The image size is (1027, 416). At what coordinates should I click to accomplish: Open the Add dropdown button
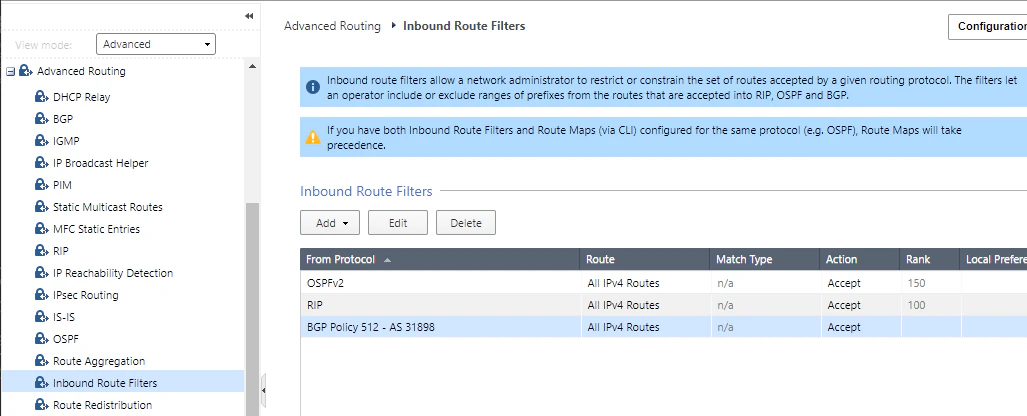pyautogui.click(x=331, y=223)
